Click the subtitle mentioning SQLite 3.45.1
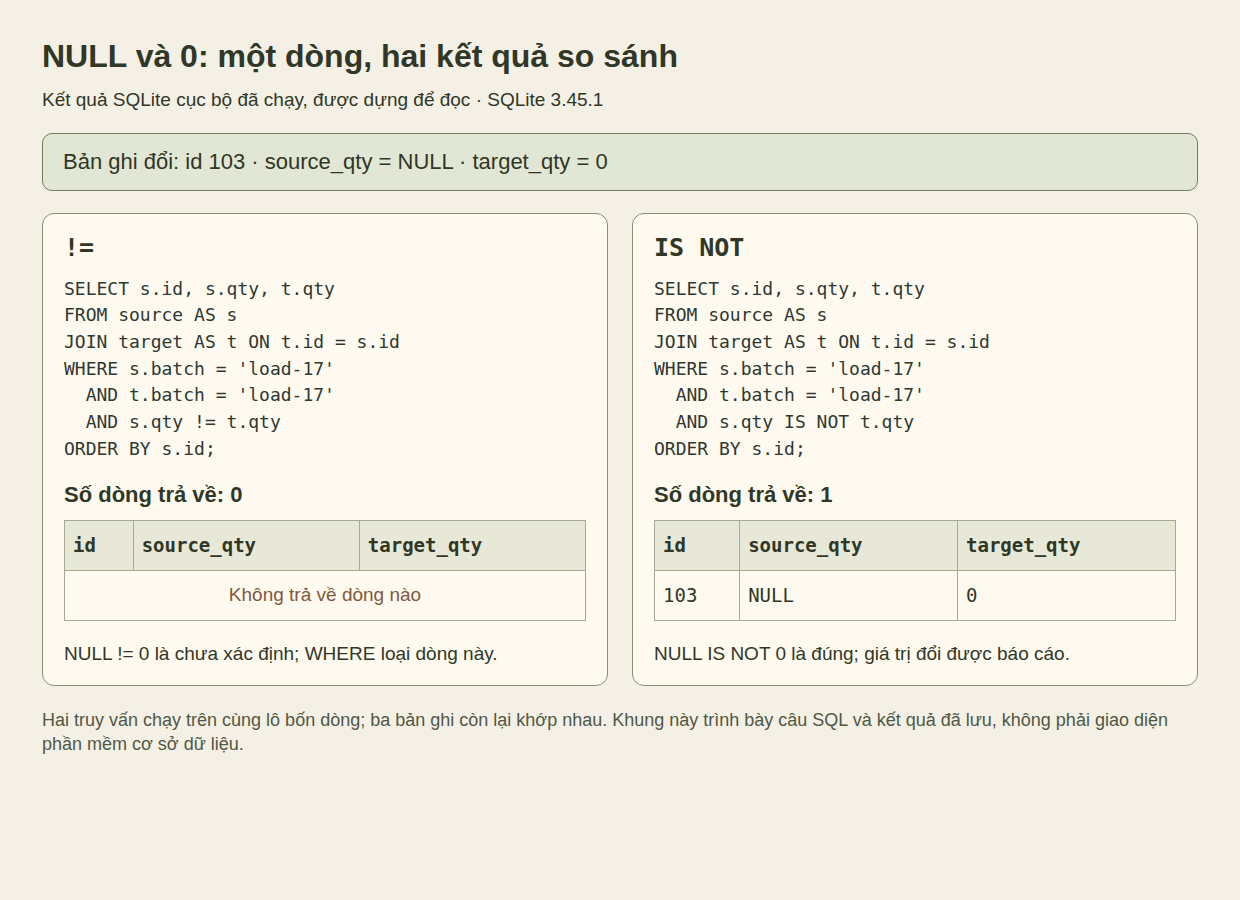 tap(322, 100)
